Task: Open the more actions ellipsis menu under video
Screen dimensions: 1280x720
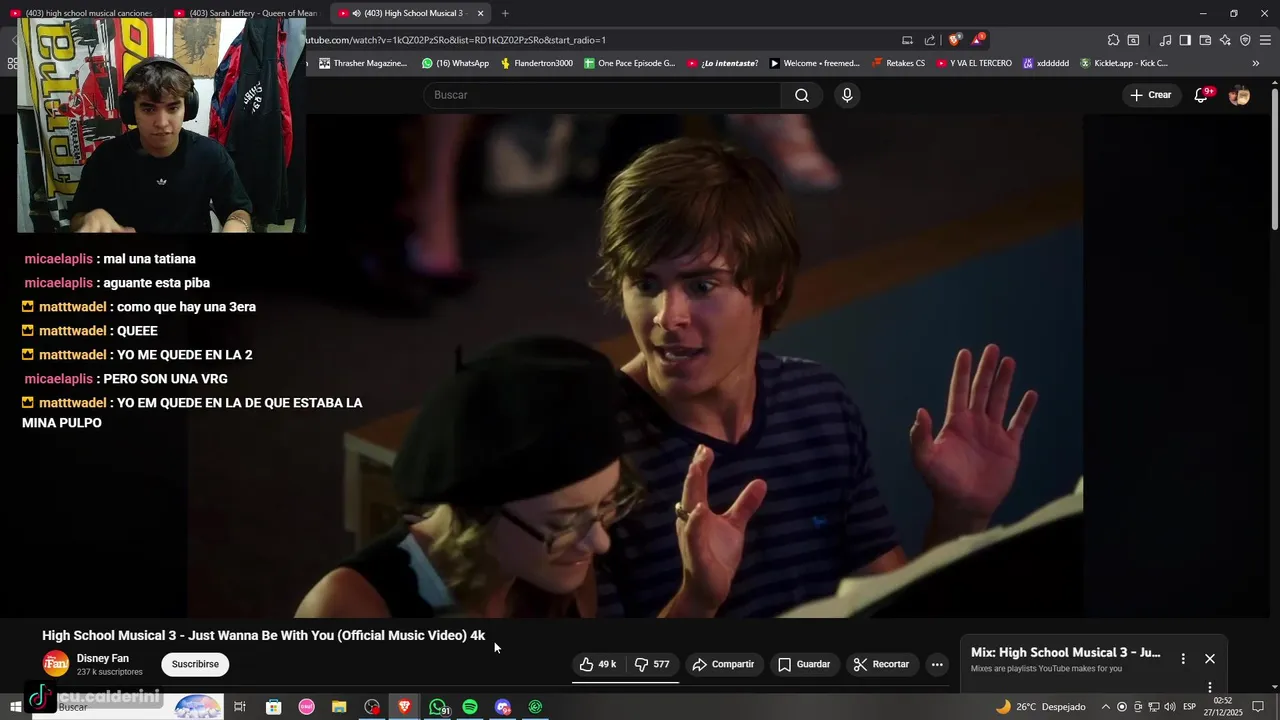Action: pos(937,664)
